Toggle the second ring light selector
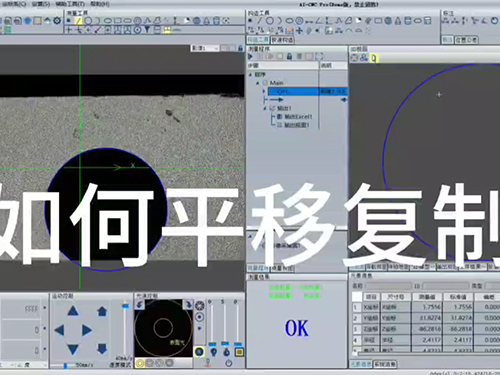Image resolution: width=500 pixels, height=375 pixels. pyautogui.click(x=150, y=363)
